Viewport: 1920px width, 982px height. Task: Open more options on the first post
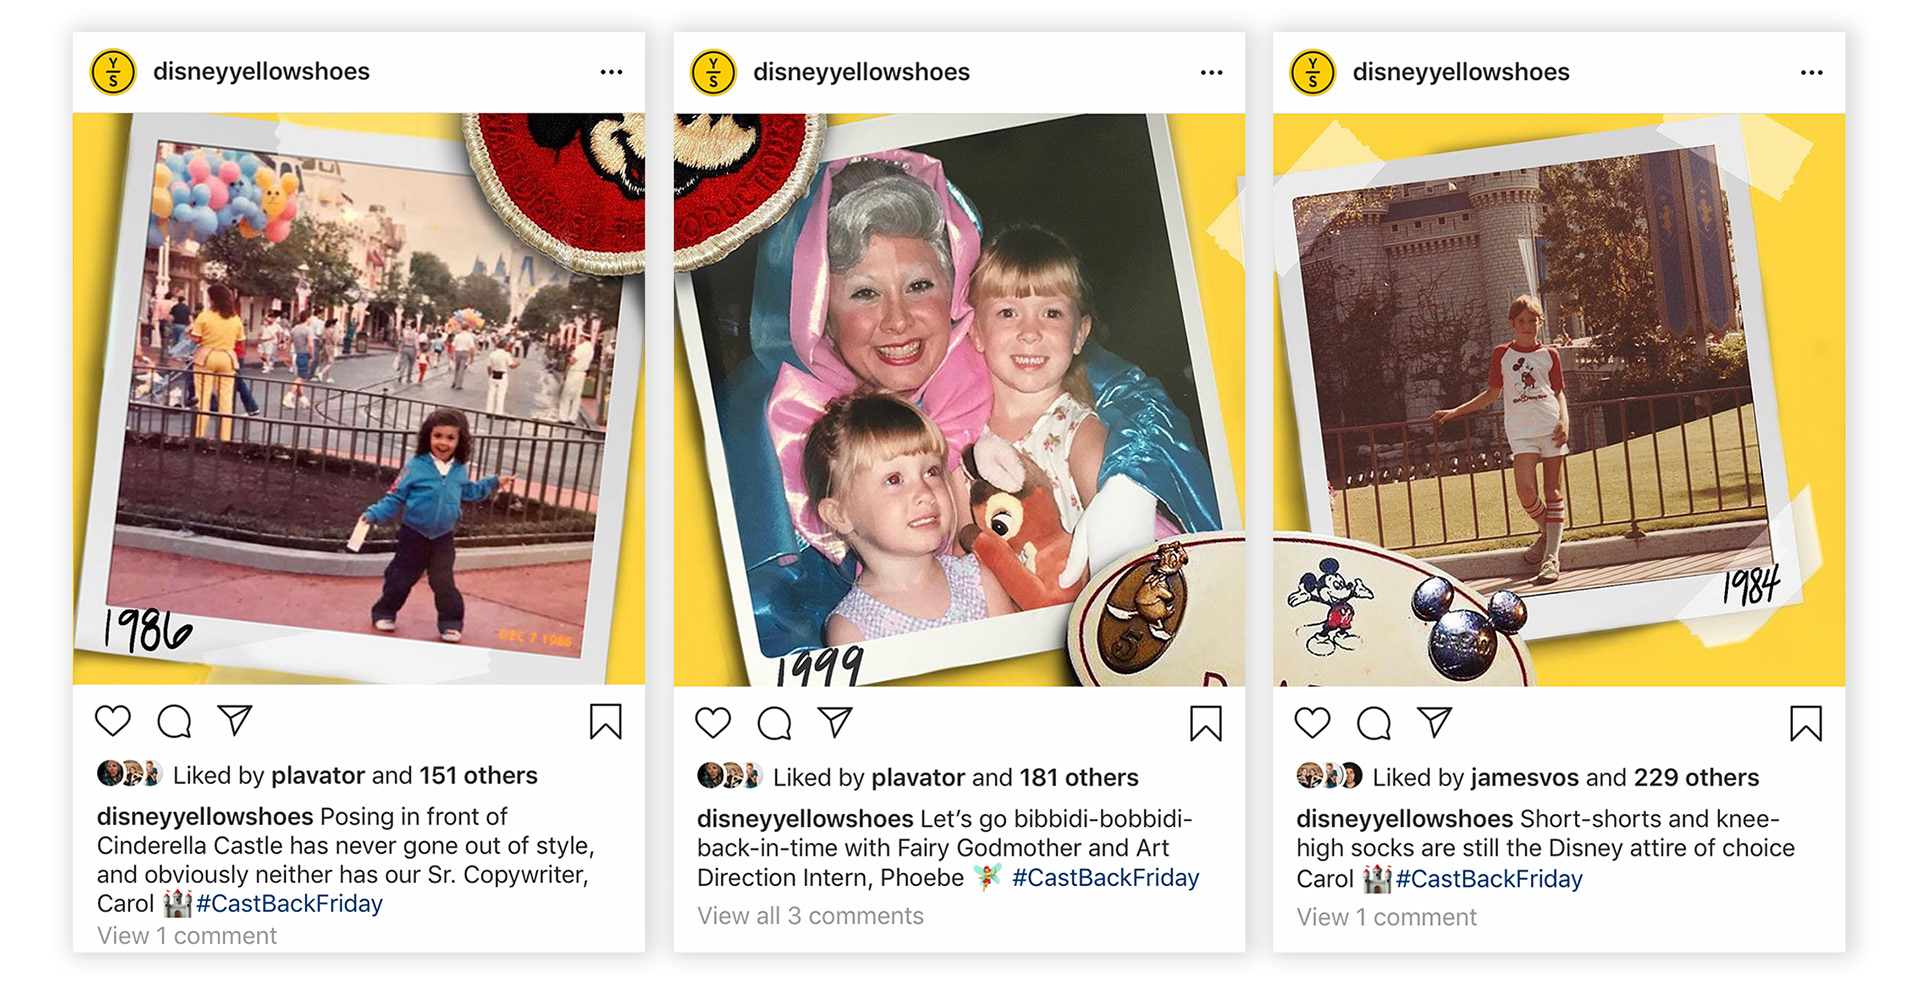(612, 72)
